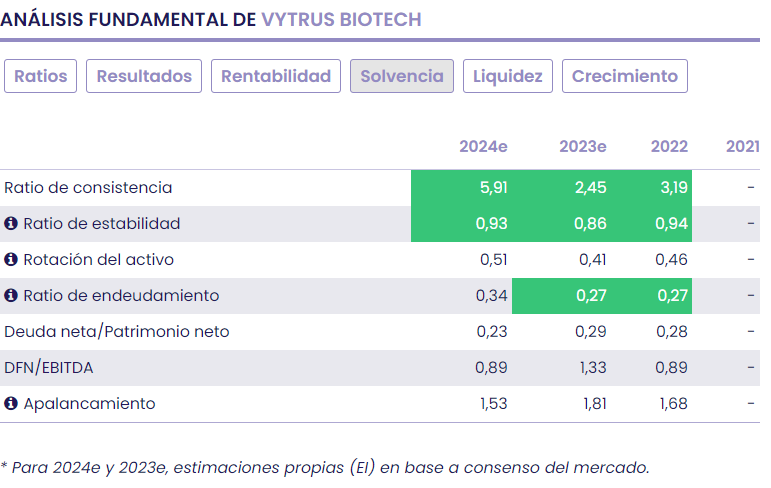Click the Apalancamiento 2024e value 1,53
771x488 pixels.
[493, 404]
